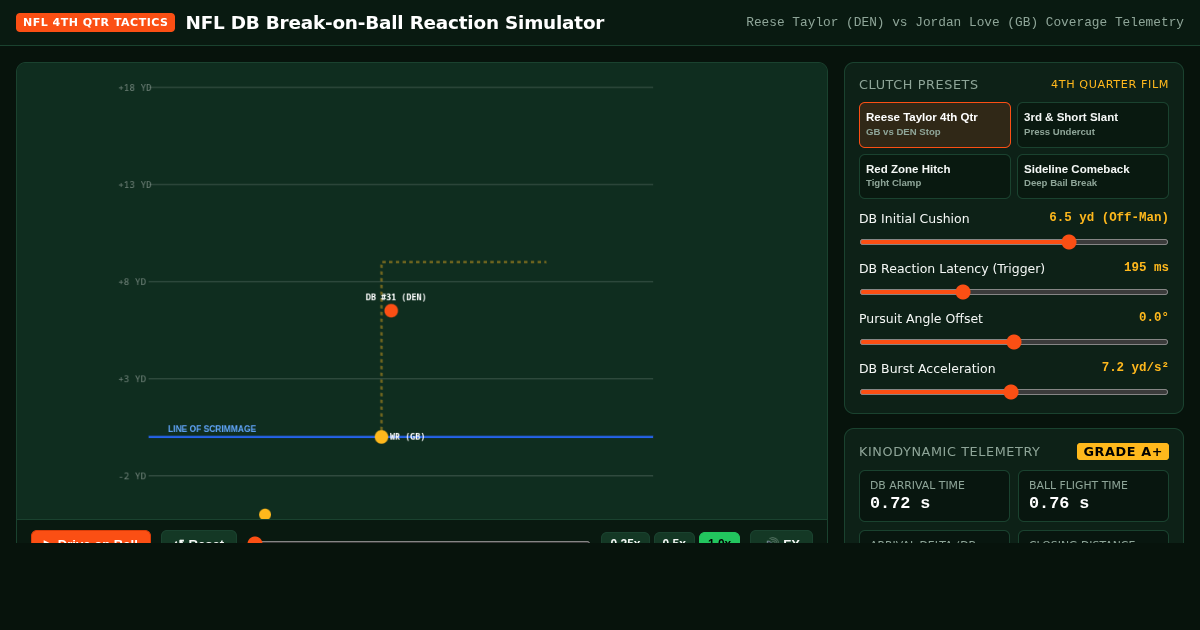Click the CLUTCH PRESETS heading
Image resolution: width=1200 pixels, height=630 pixels.
click(x=918, y=85)
